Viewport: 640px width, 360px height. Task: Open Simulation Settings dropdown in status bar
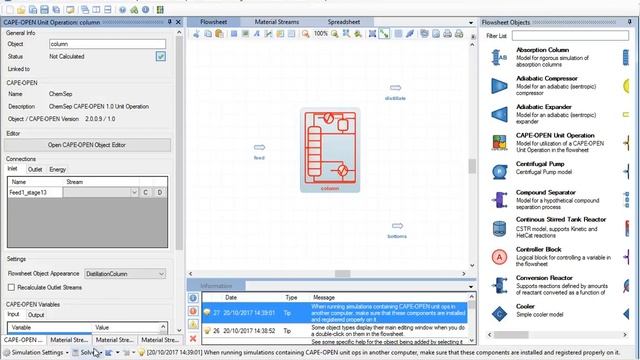coord(67,353)
